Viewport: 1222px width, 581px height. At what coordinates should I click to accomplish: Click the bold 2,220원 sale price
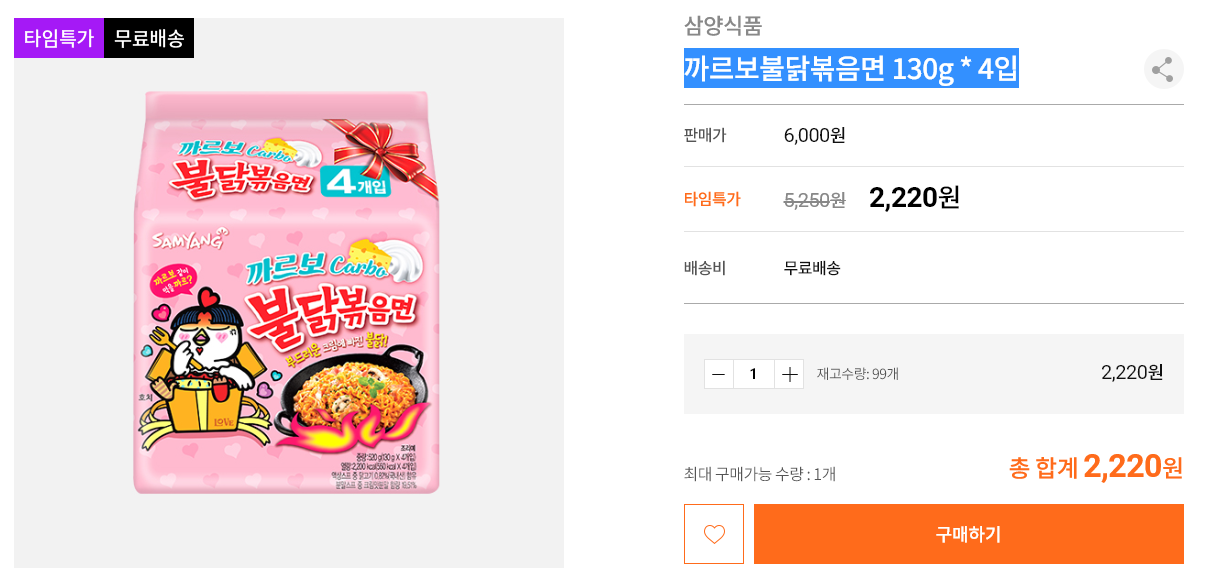[x=914, y=197]
